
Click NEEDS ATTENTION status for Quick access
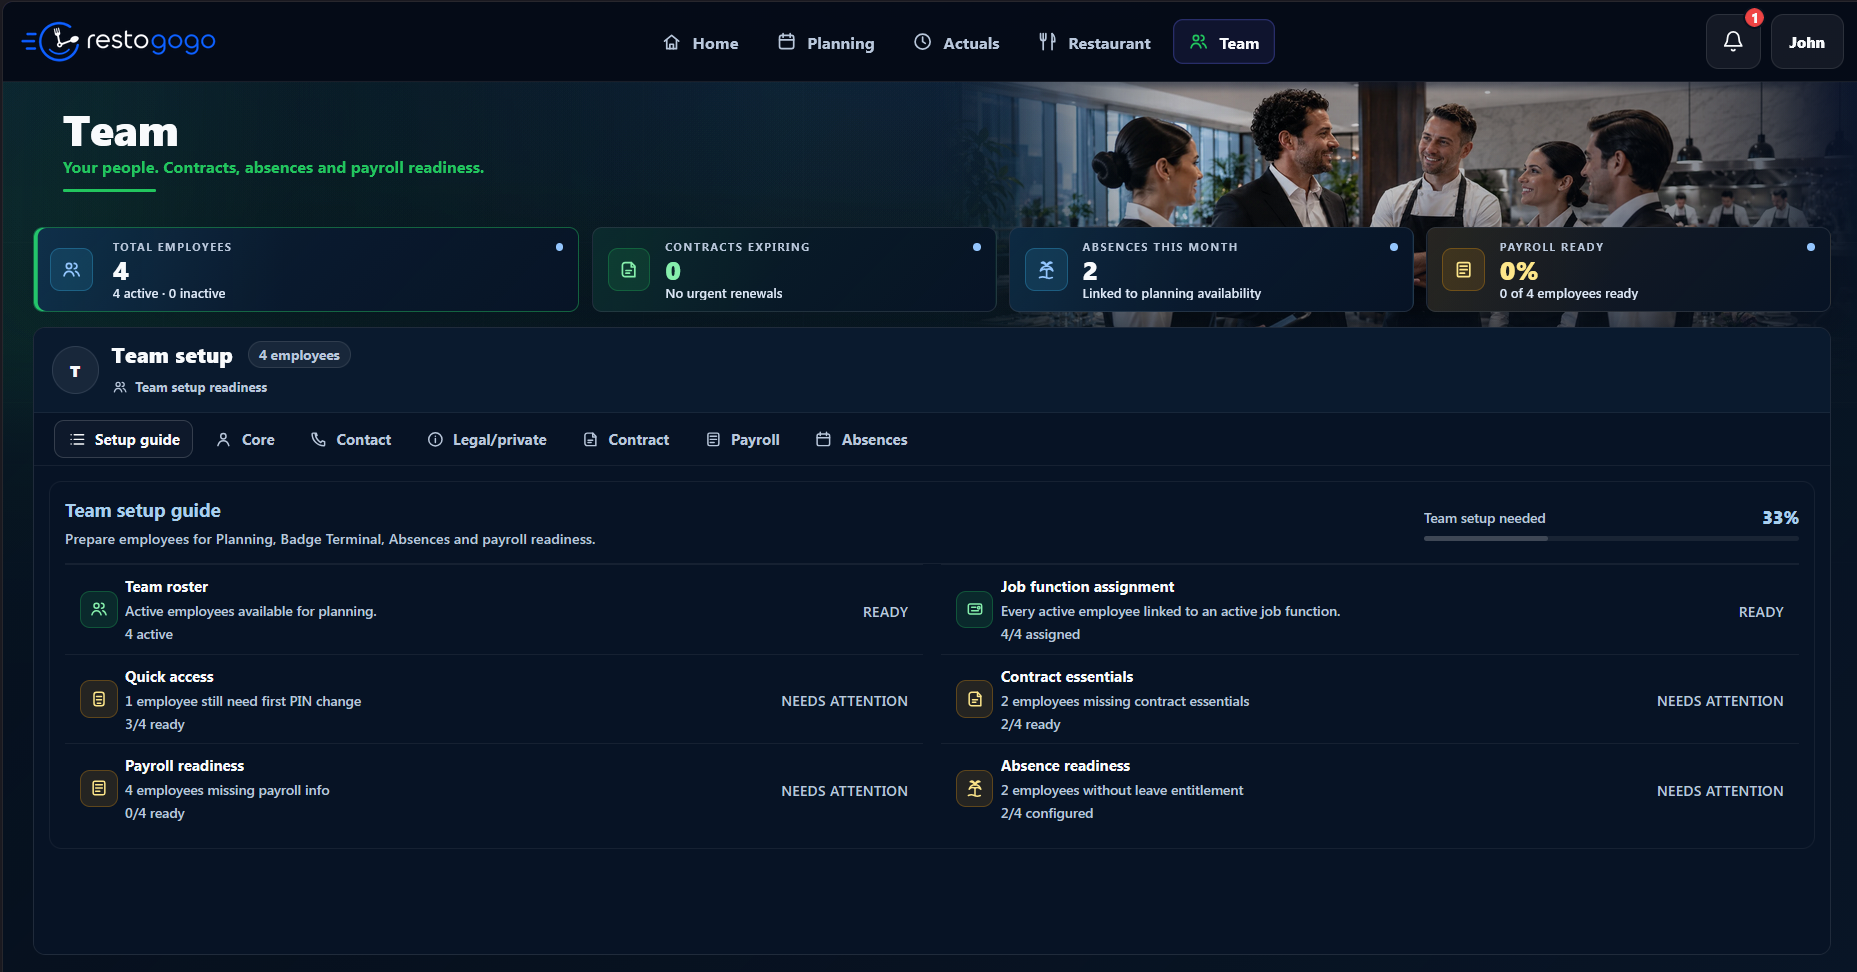coord(844,701)
